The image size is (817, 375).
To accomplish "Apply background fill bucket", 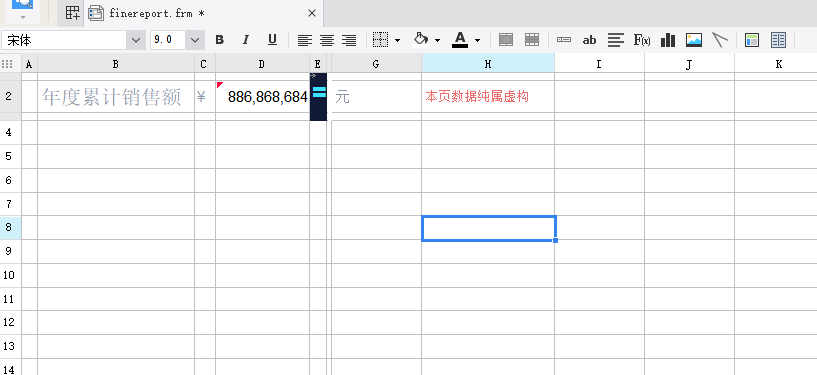I will tap(420, 40).
